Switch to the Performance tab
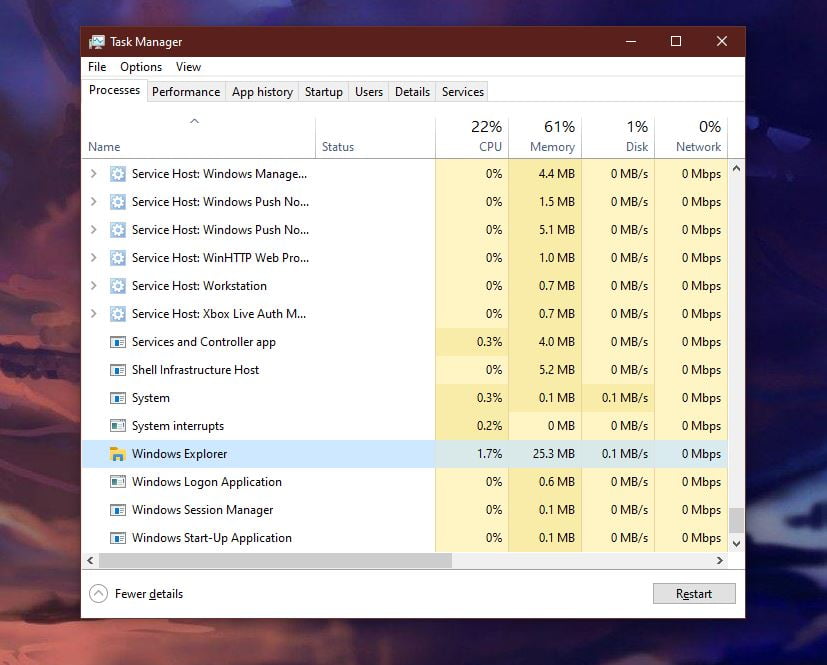 click(186, 92)
